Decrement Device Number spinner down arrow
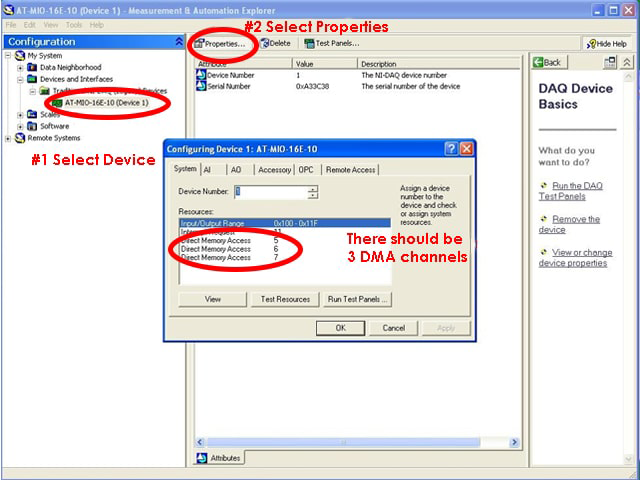 tap(313, 196)
